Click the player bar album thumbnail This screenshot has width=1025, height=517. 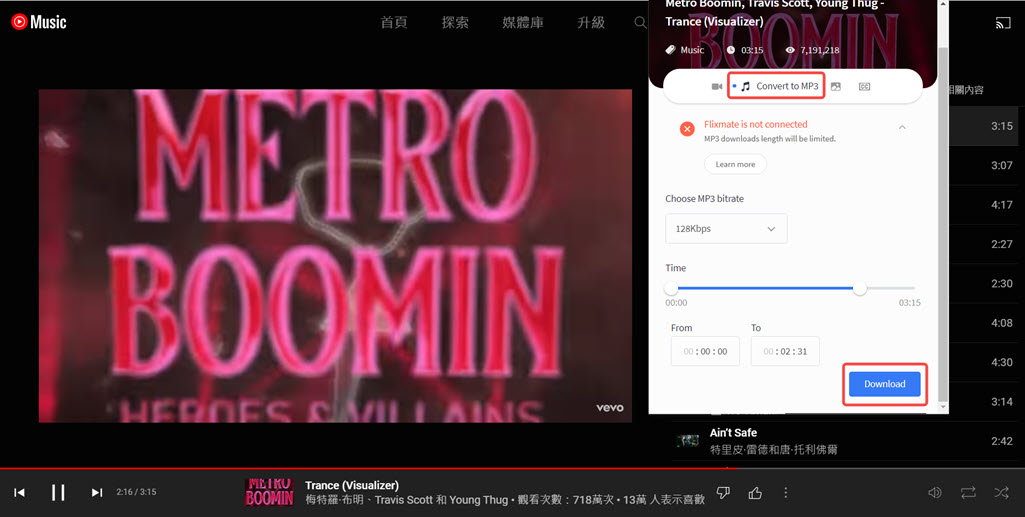pyautogui.click(x=269, y=492)
